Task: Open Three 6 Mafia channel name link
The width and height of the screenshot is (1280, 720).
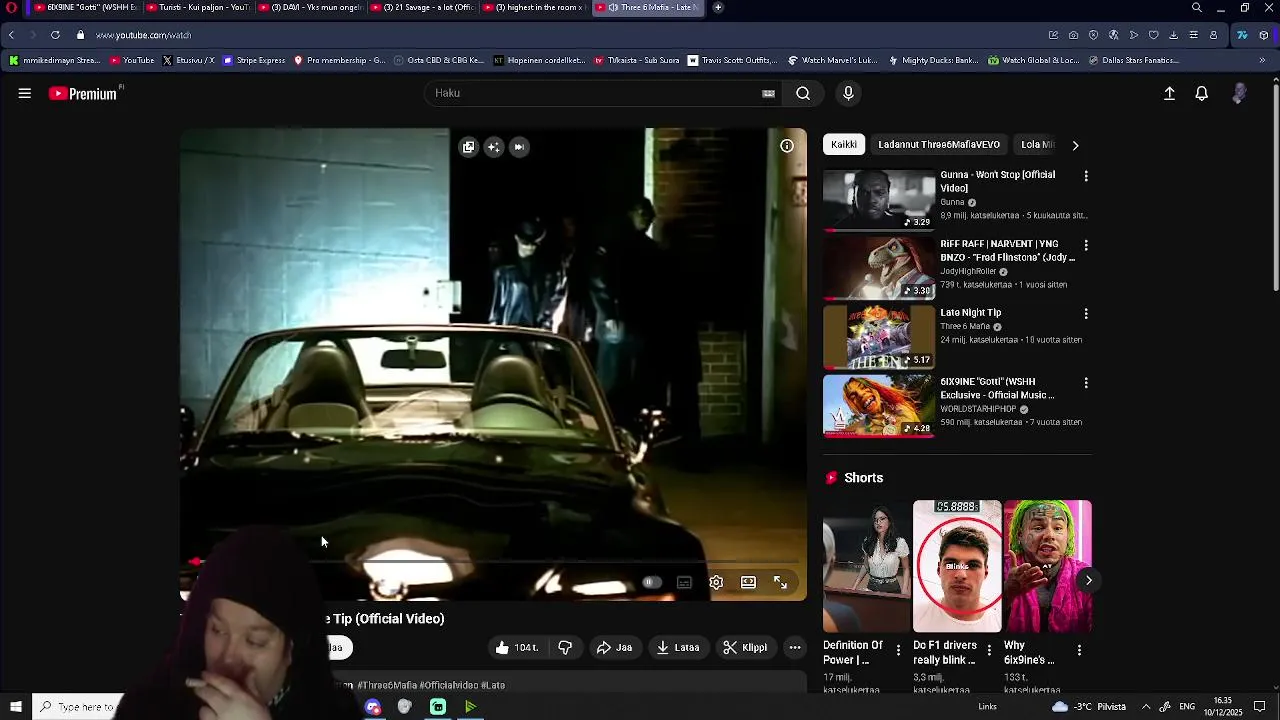Action: point(965,326)
